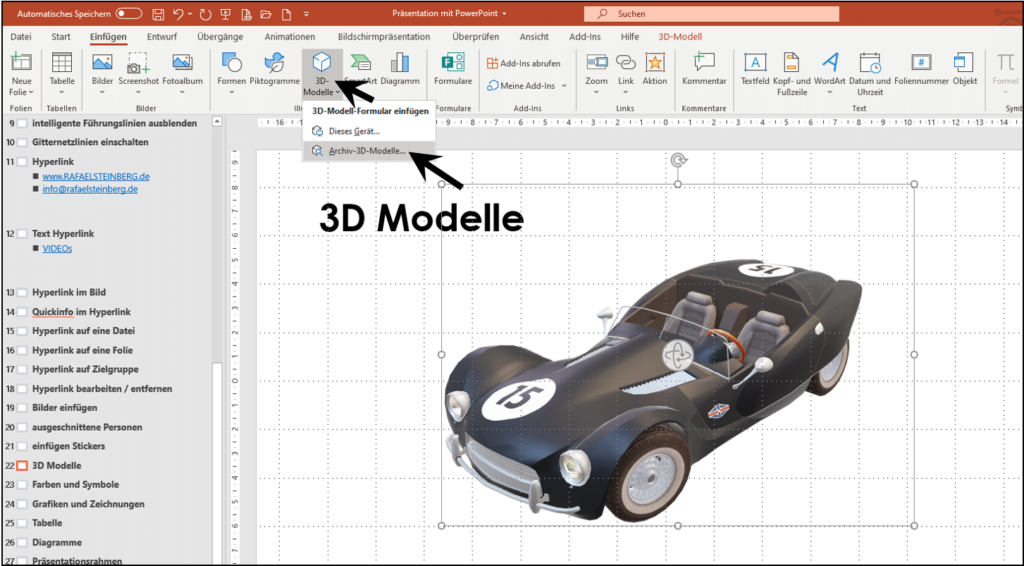The image size is (1024, 566).
Task: Click outline pane scrollbar up arrow
Action: point(217,121)
